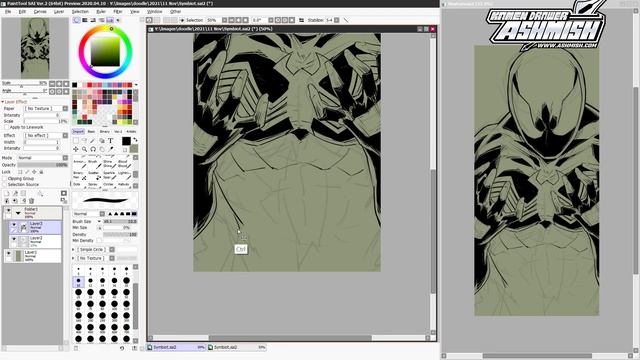Adjust the layer Opacity slider

(x=42, y=165)
